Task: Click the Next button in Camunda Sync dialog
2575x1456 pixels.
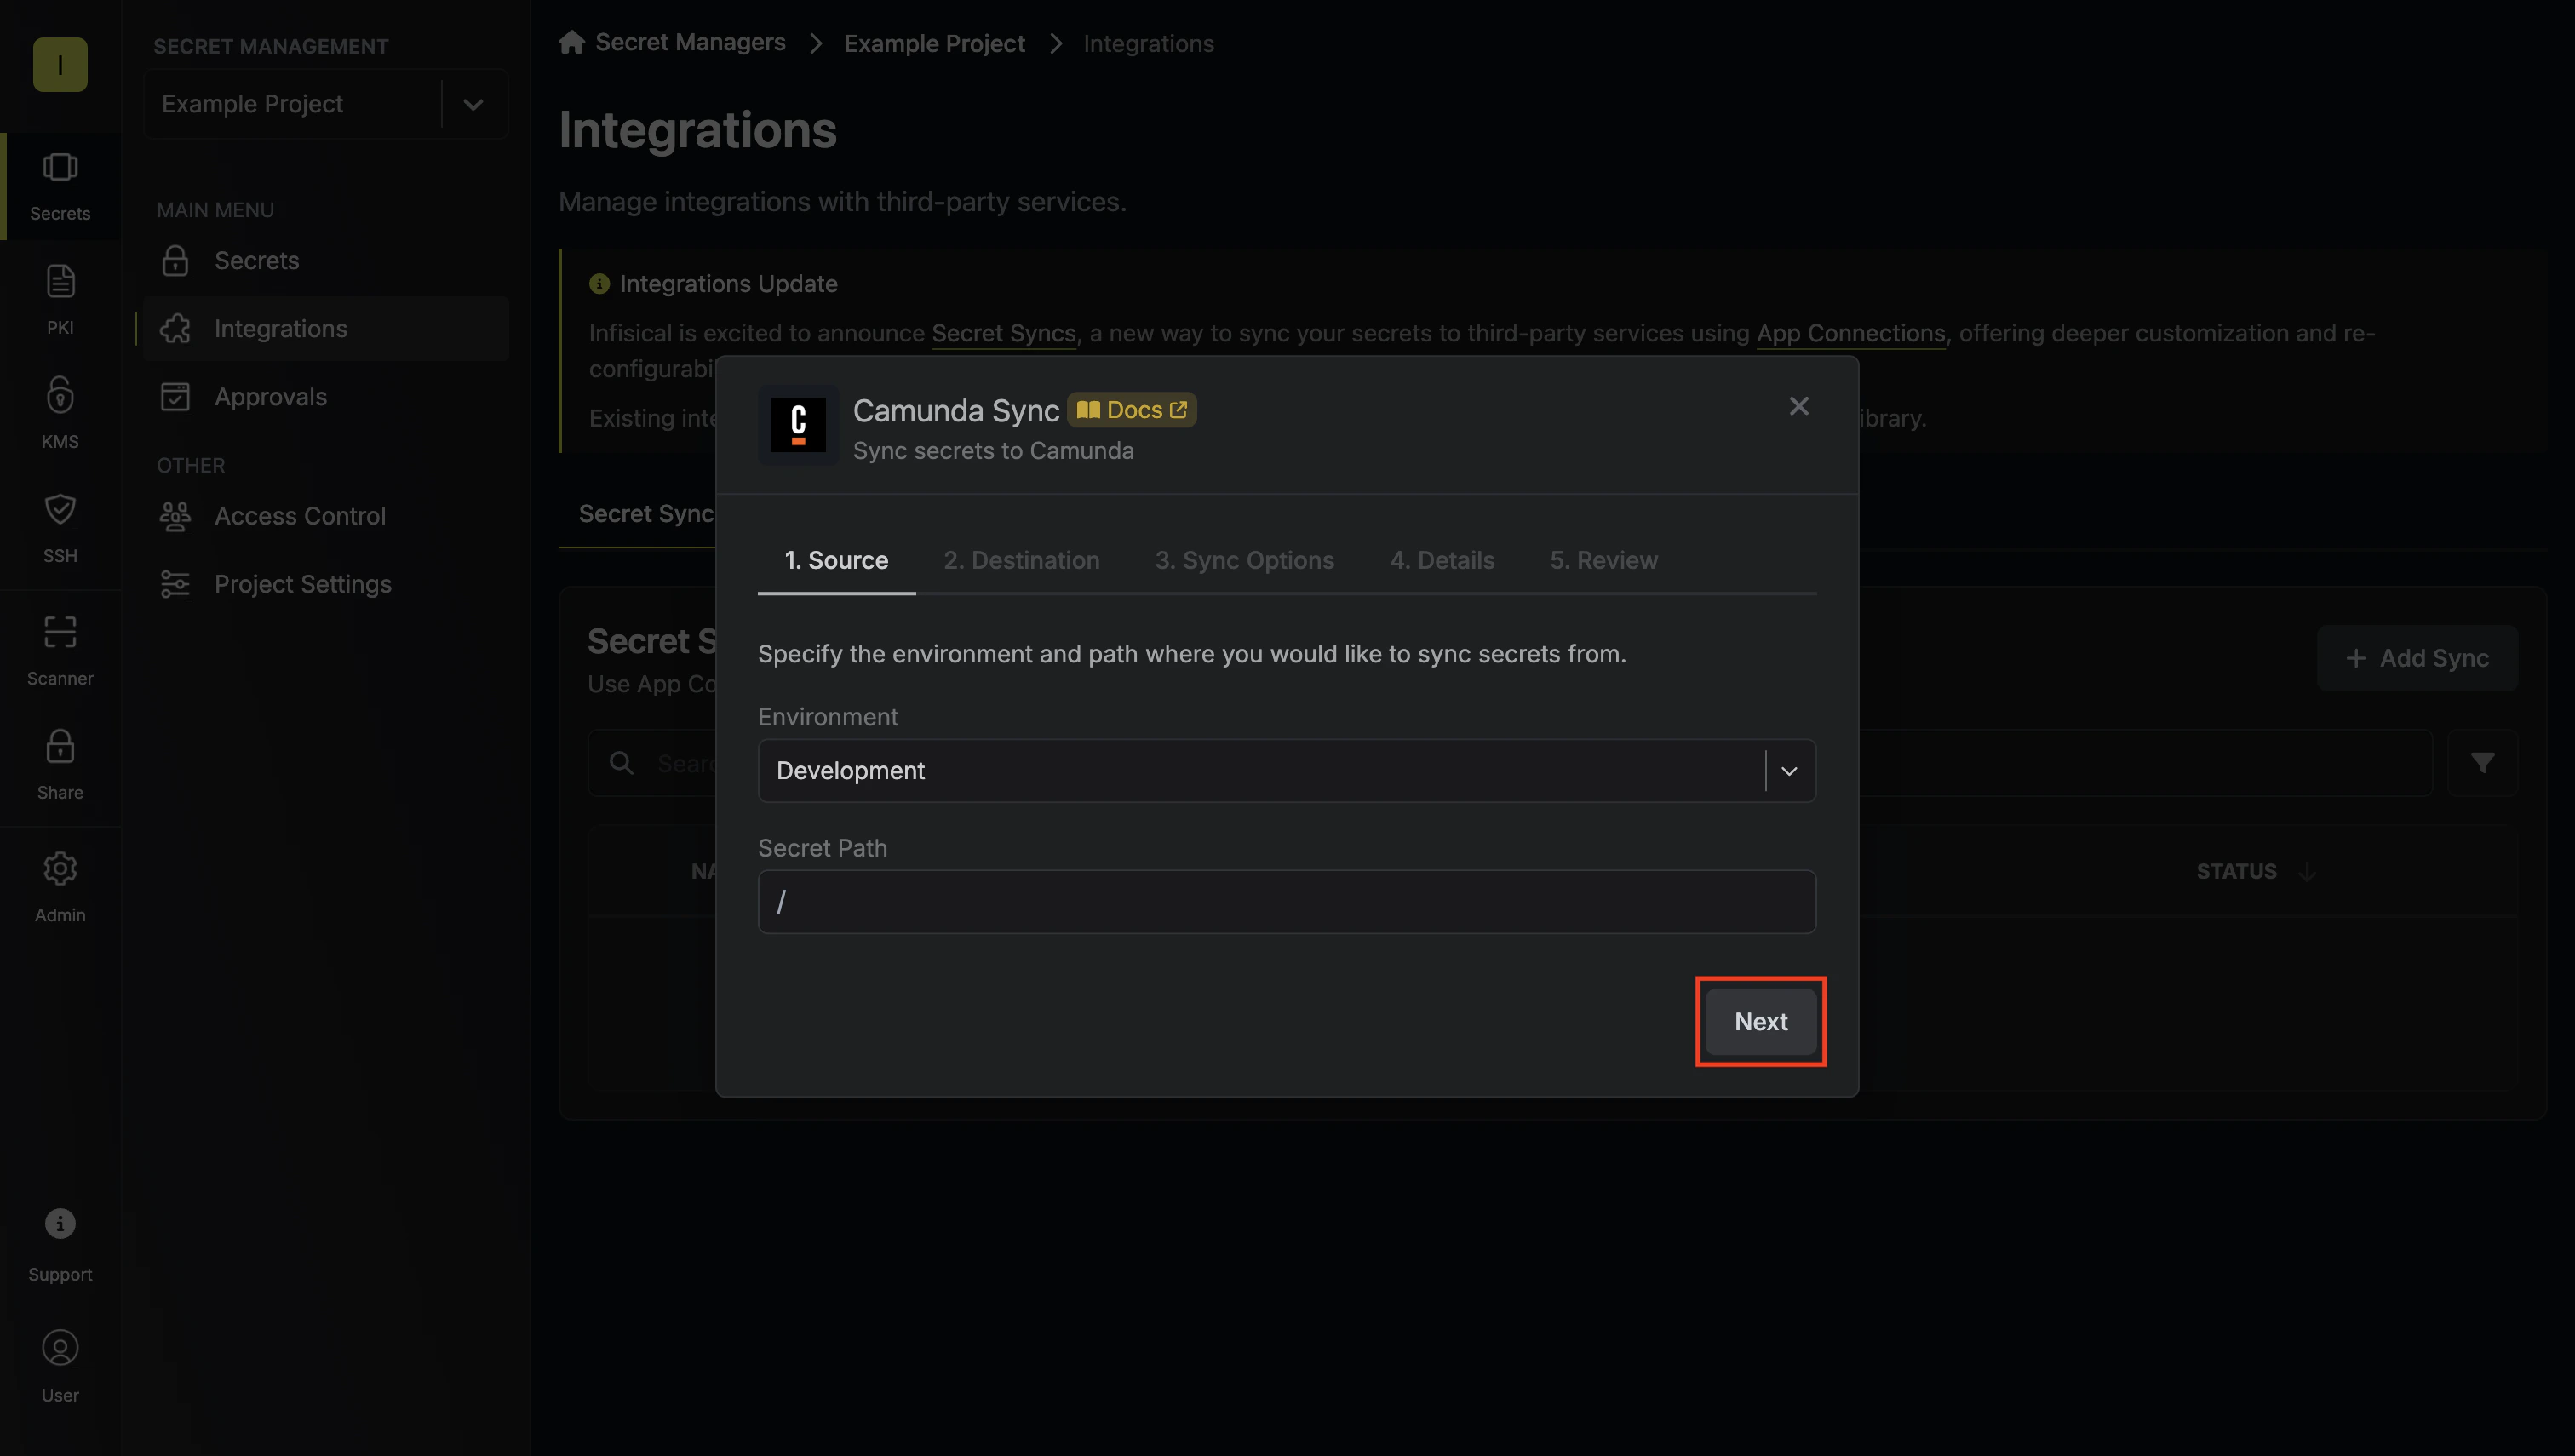Action: [x=1760, y=1021]
